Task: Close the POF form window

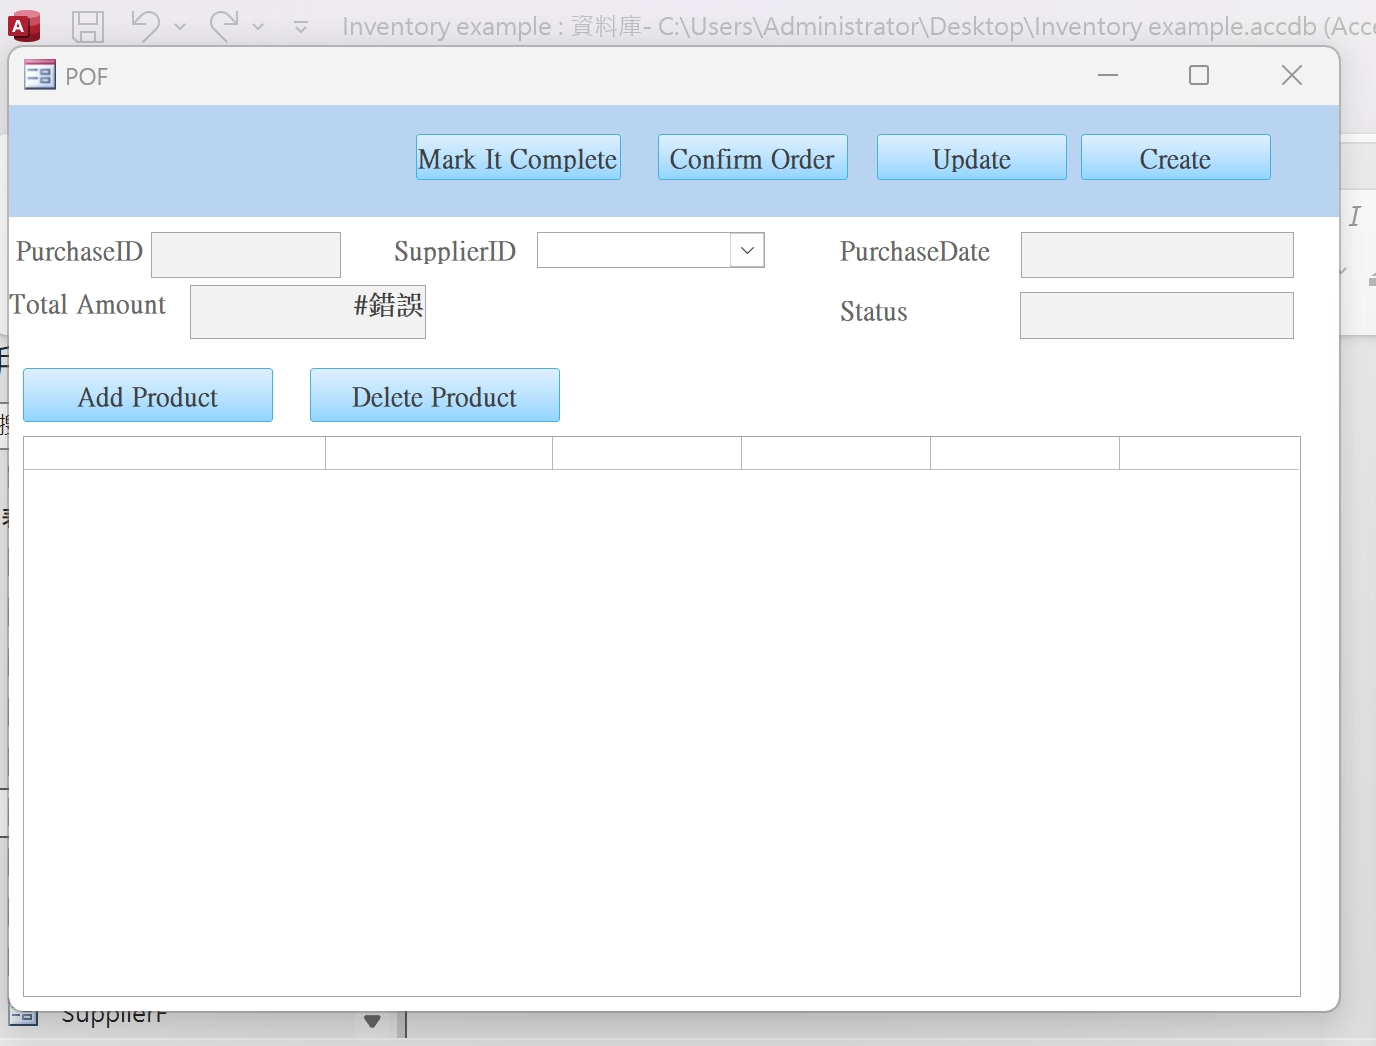Action: click(x=1292, y=75)
